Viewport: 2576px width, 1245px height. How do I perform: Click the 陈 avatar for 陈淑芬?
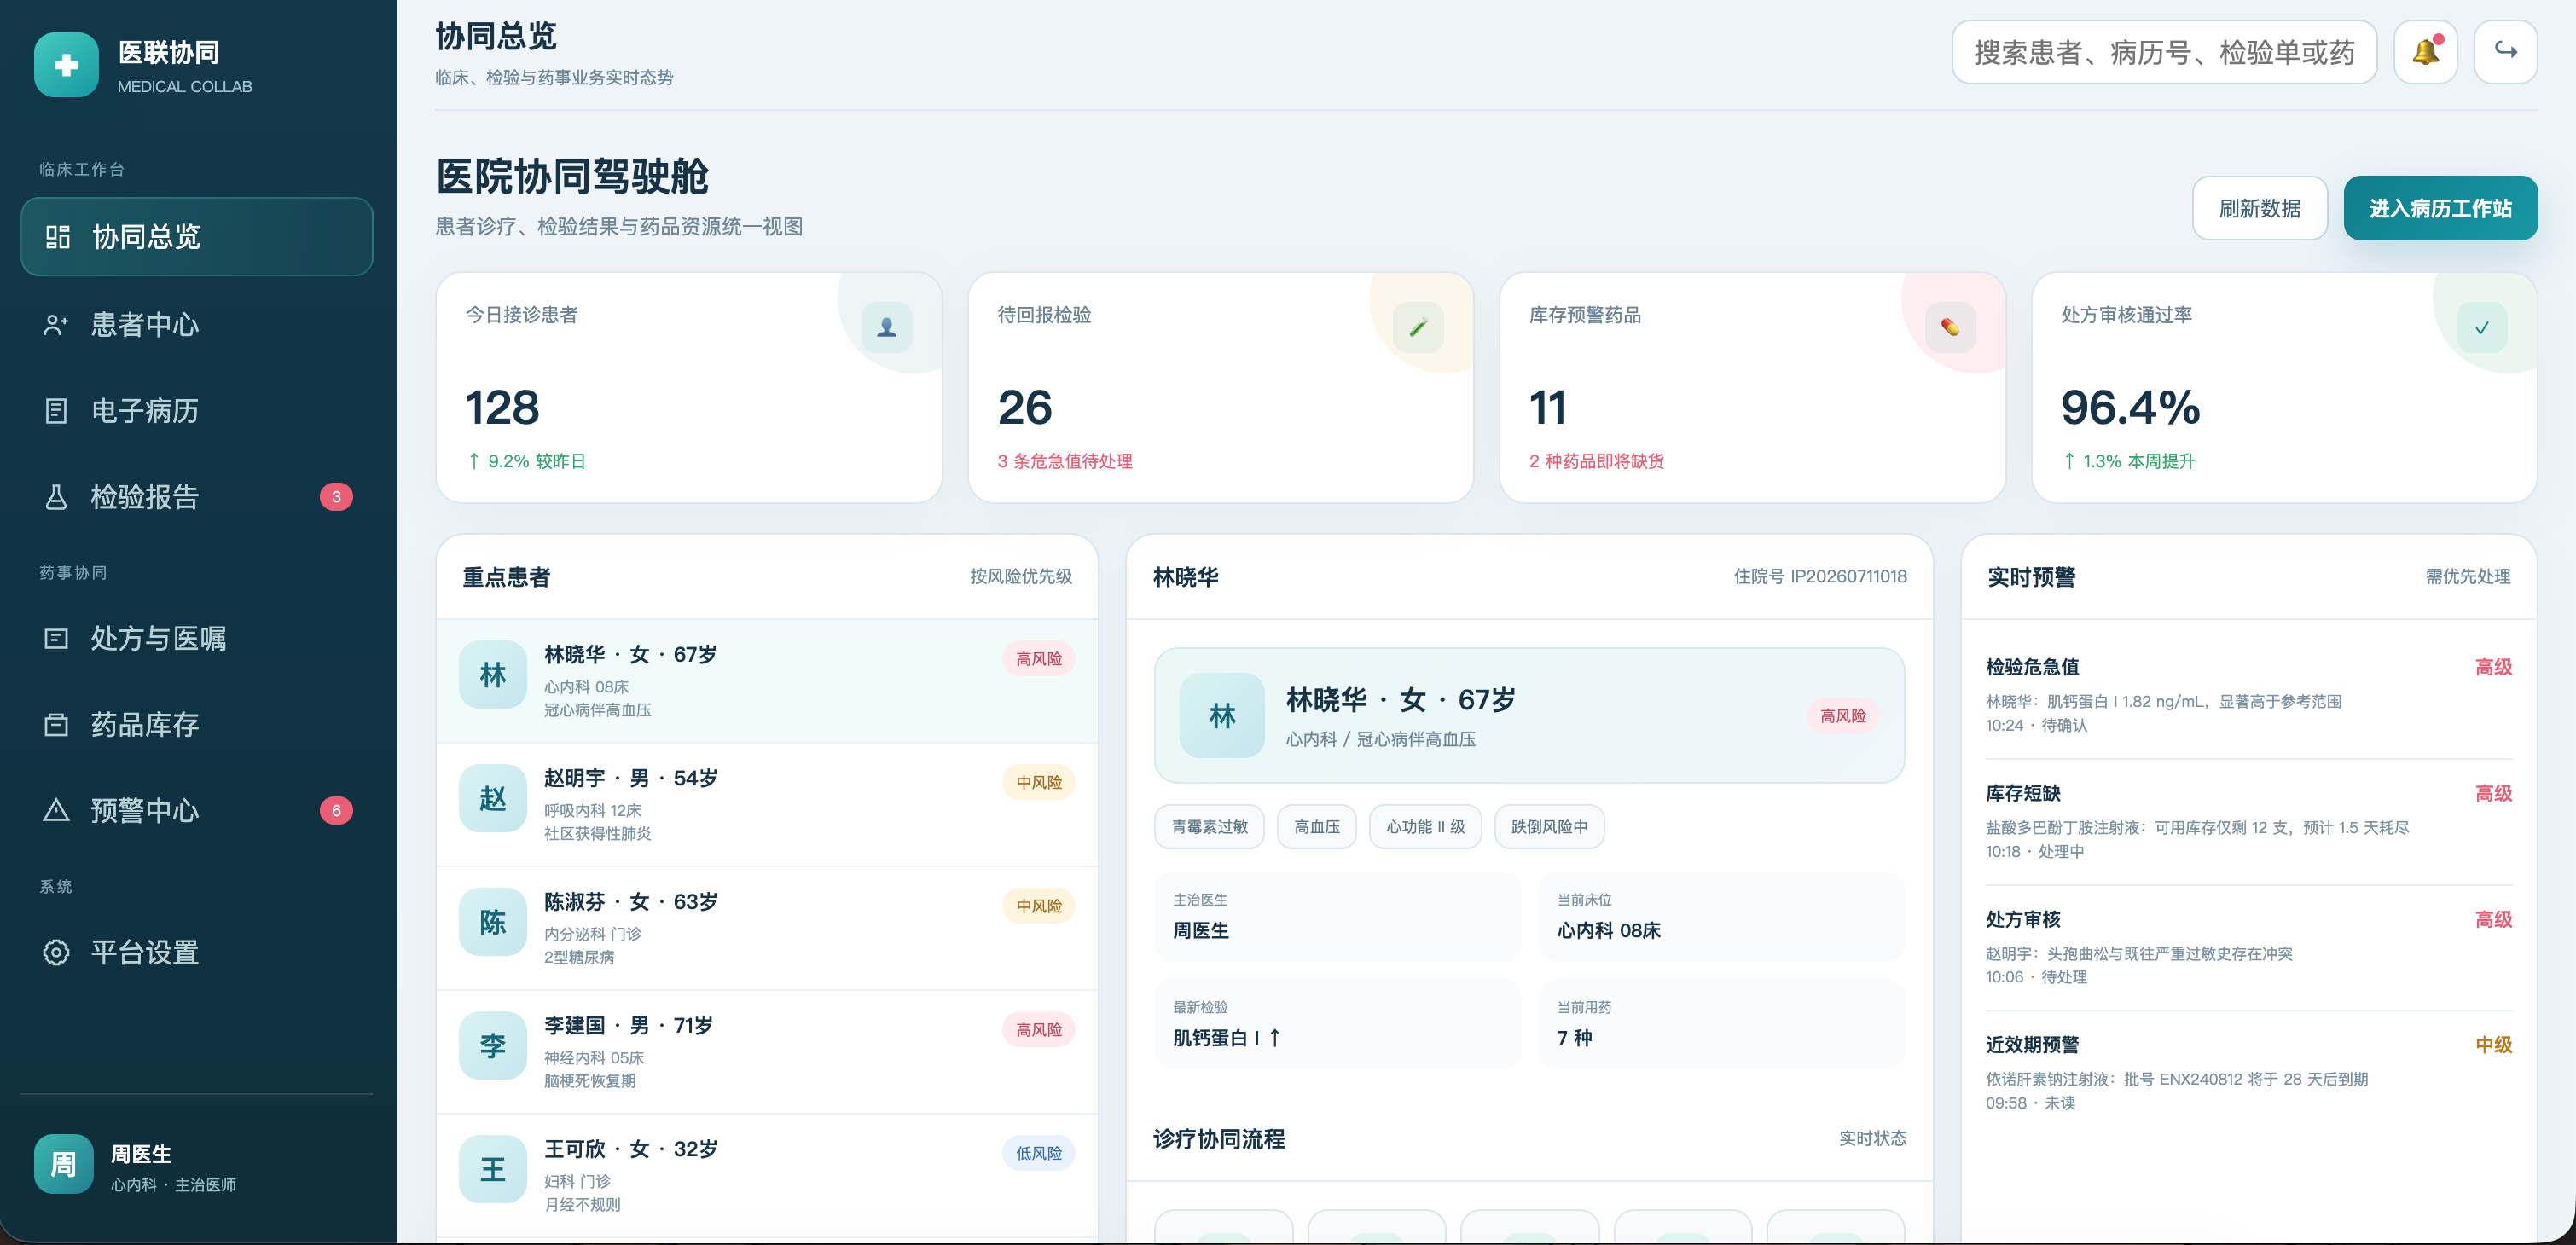493,922
